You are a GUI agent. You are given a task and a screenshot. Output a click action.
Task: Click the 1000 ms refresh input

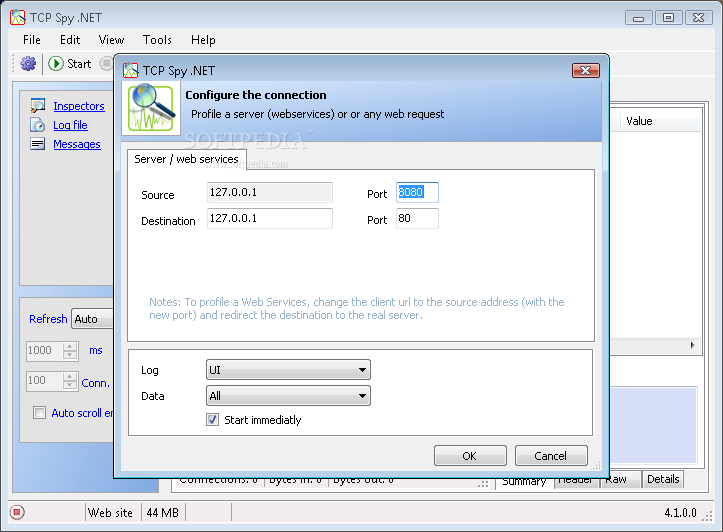45,350
